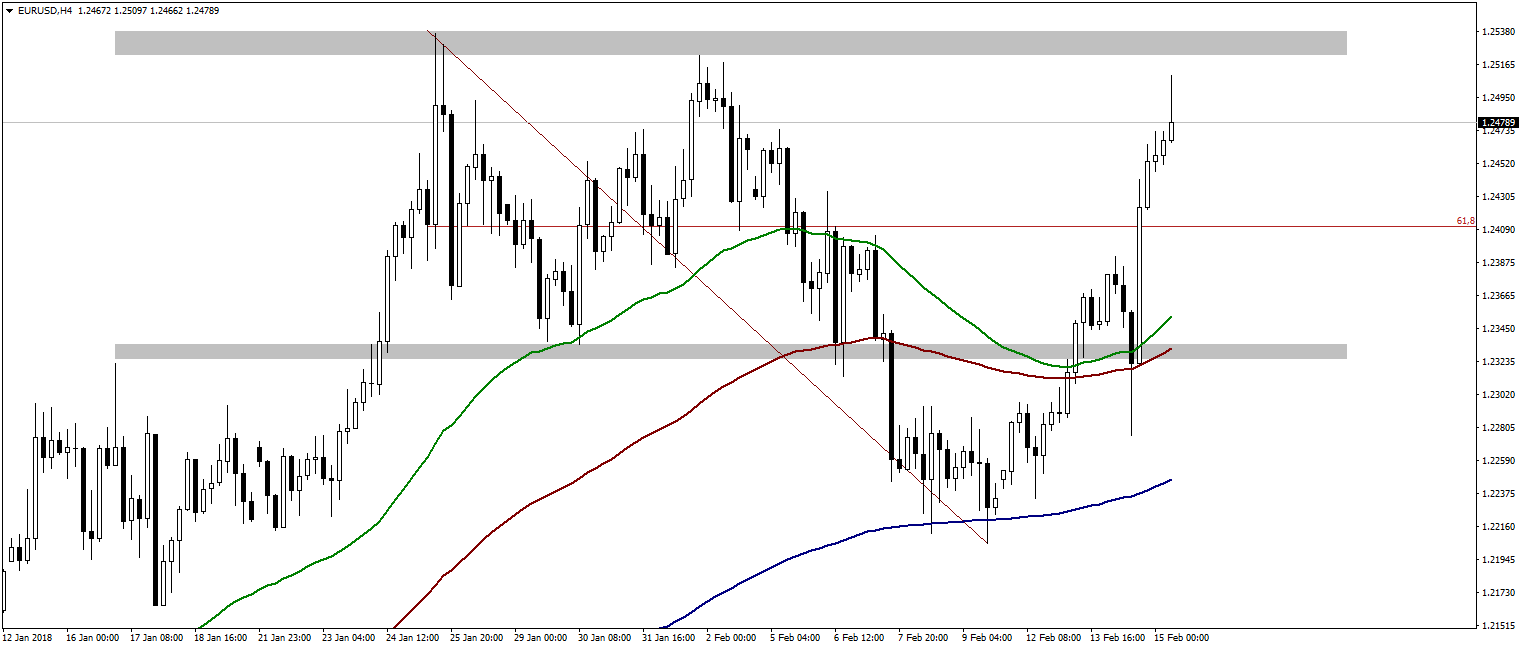Image resolution: width=1519 pixels, height=649 pixels.
Task: Click the 1.23450 price axis label
Action: point(1496,329)
